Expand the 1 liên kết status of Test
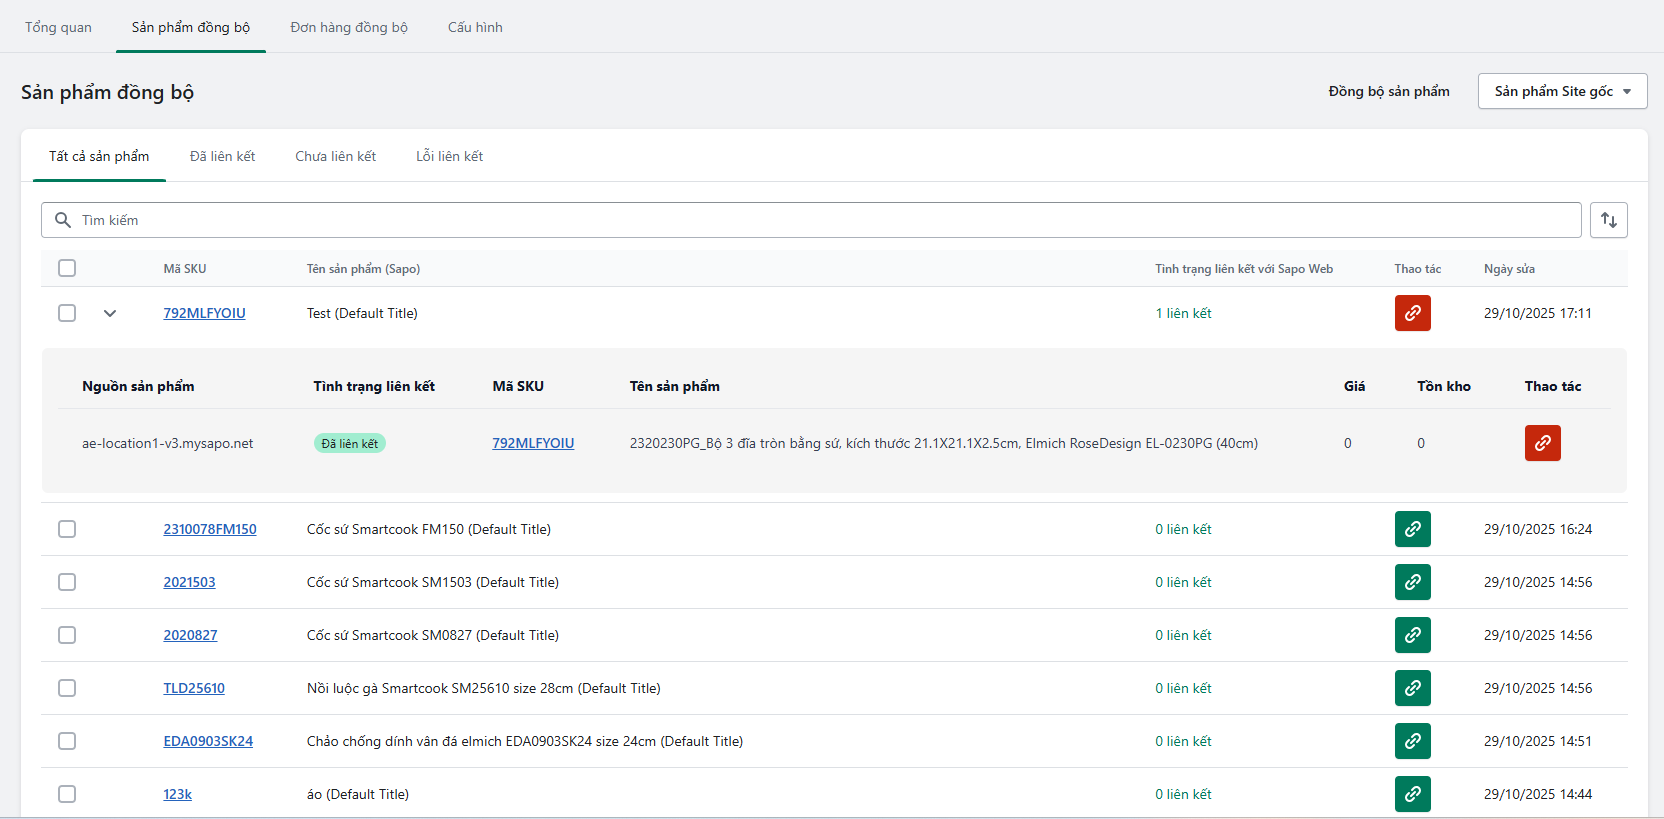The width and height of the screenshot is (1664, 819). click(1183, 313)
